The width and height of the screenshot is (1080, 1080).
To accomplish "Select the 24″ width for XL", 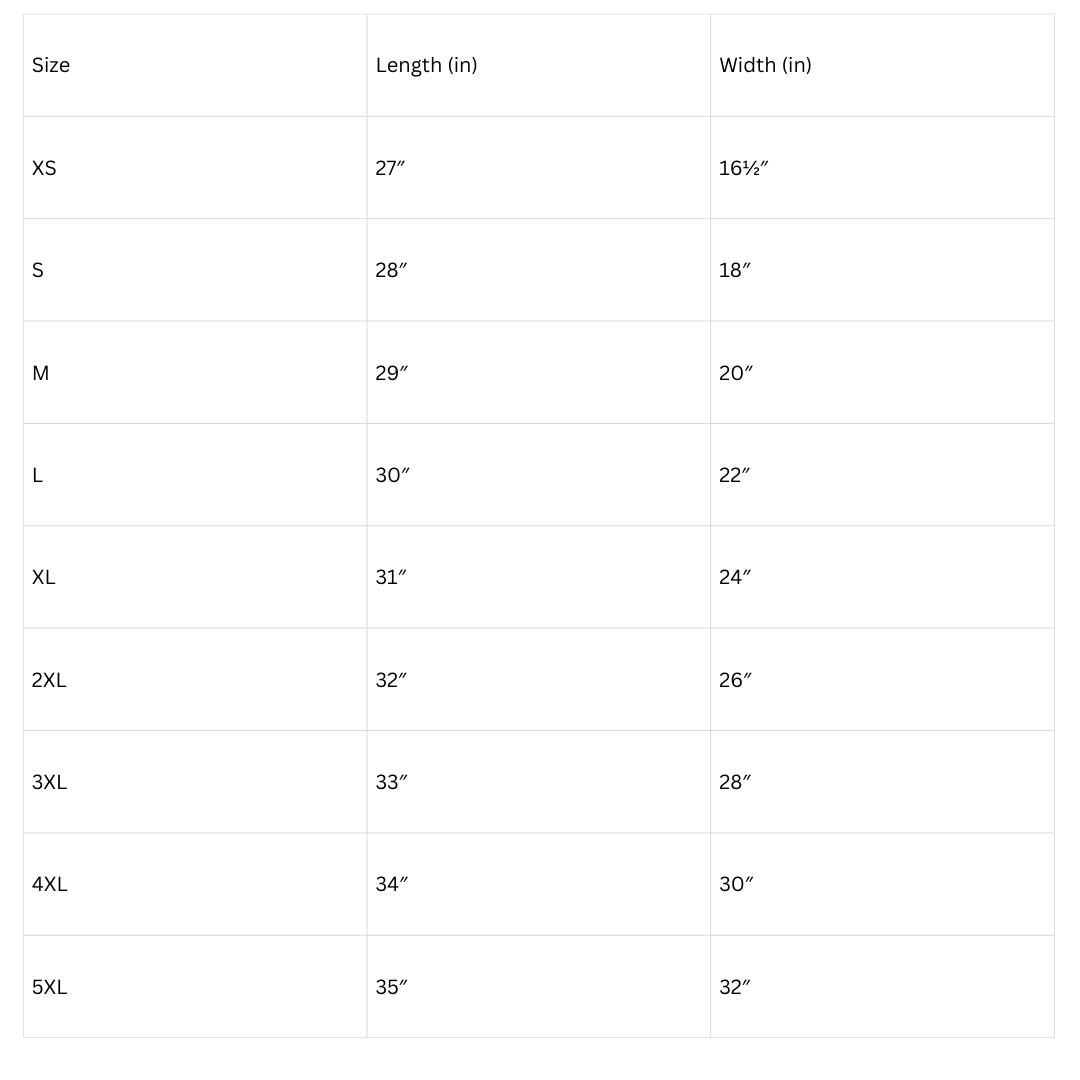I will pos(735,578).
